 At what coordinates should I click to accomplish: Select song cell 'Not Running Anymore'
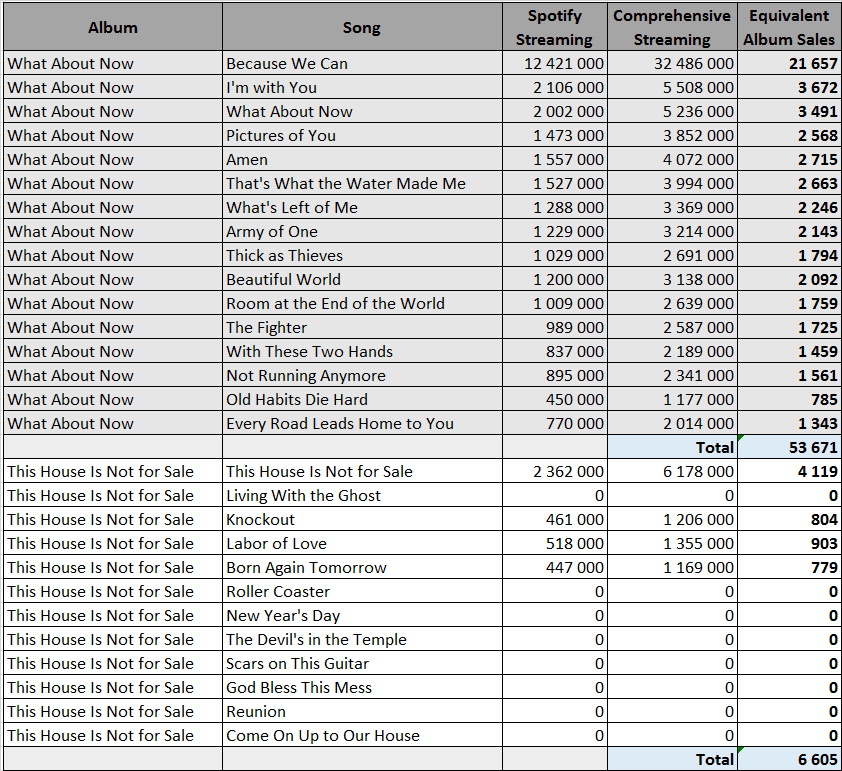pyautogui.click(x=362, y=375)
